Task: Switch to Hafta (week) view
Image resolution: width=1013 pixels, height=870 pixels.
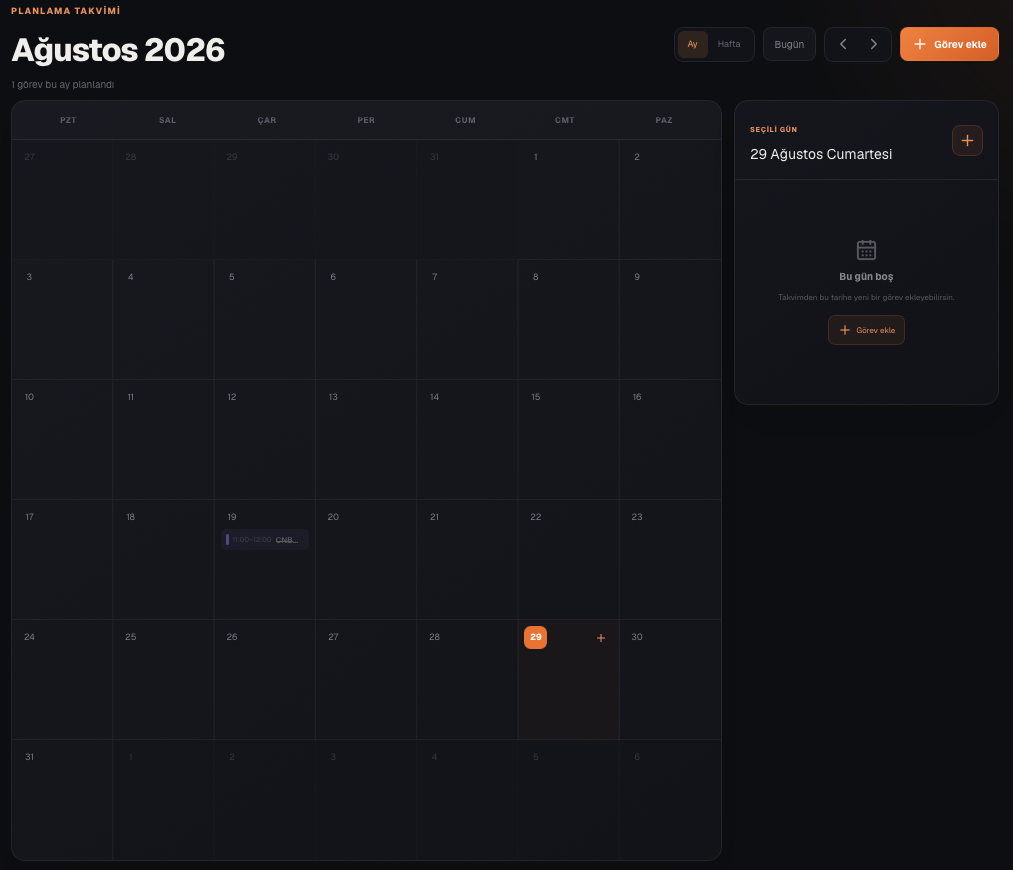Action: pyautogui.click(x=729, y=44)
